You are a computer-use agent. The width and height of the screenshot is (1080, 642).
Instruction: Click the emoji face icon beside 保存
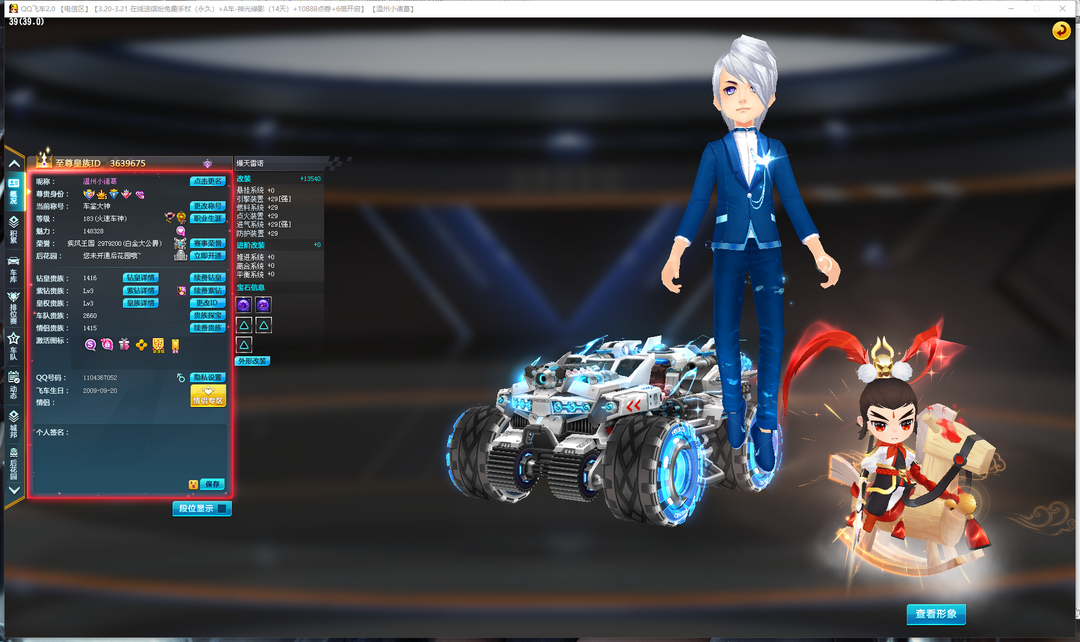coord(194,484)
